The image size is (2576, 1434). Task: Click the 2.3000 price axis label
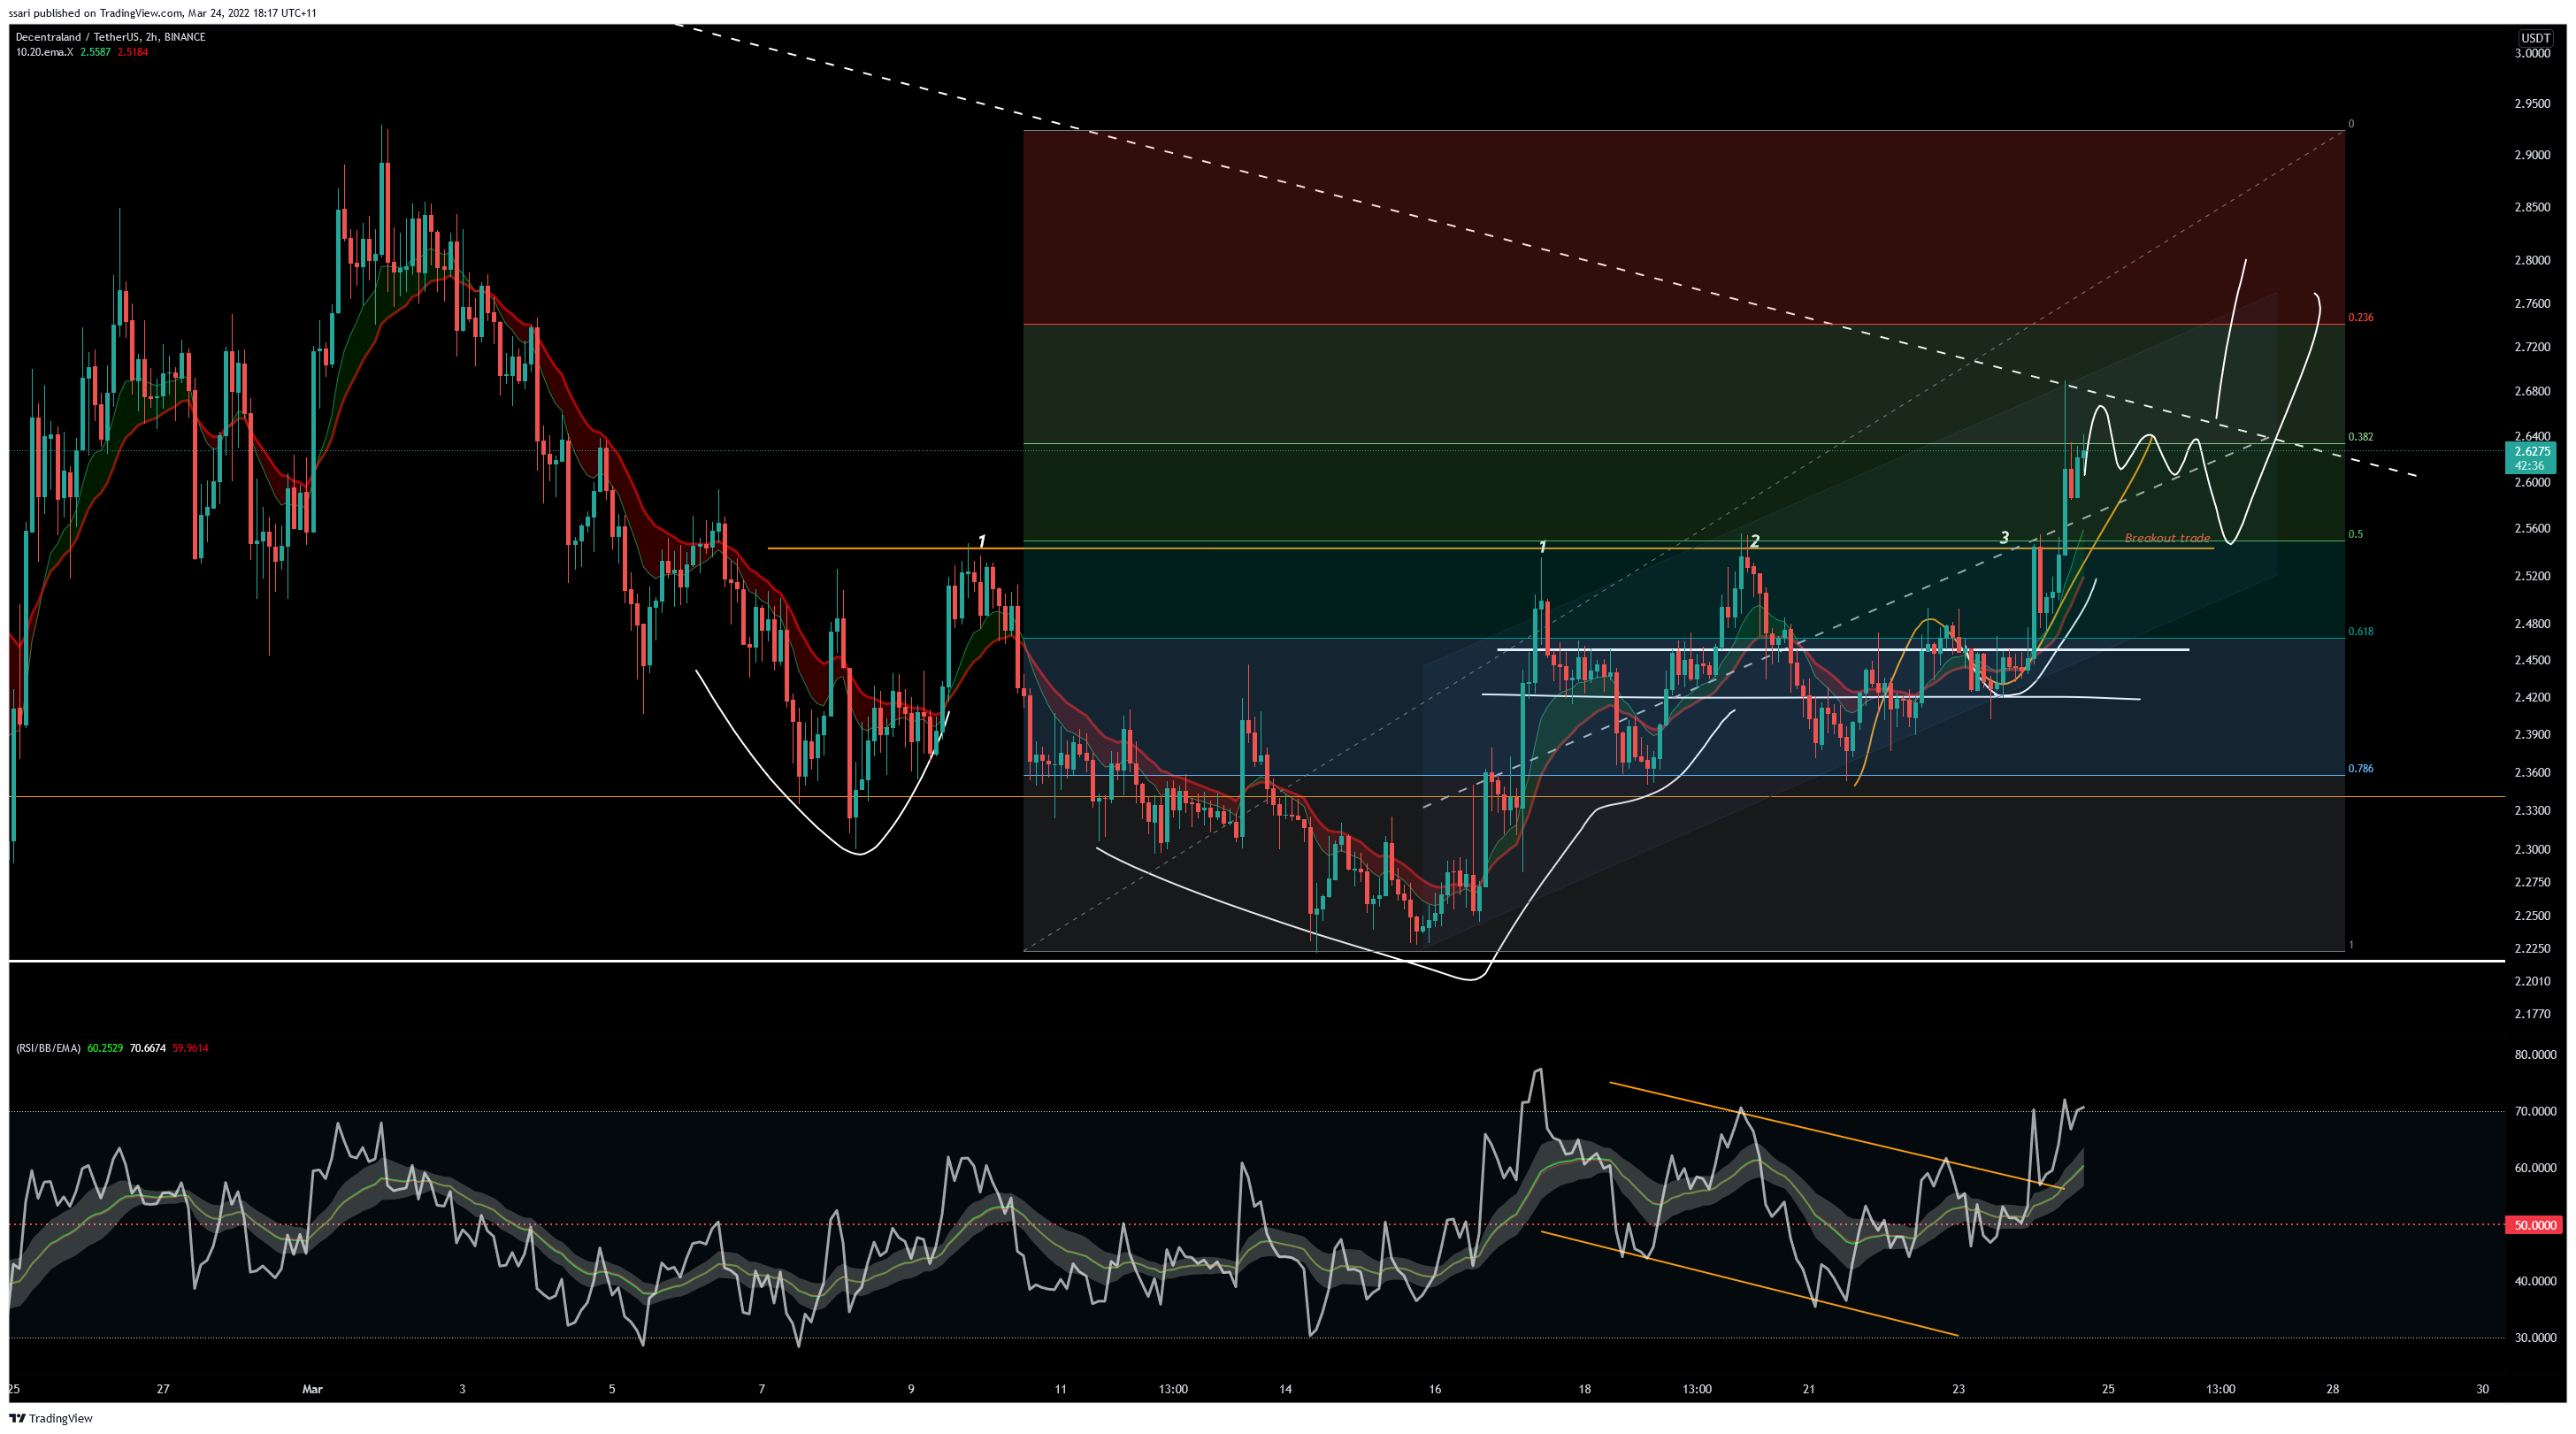pyautogui.click(x=2532, y=849)
